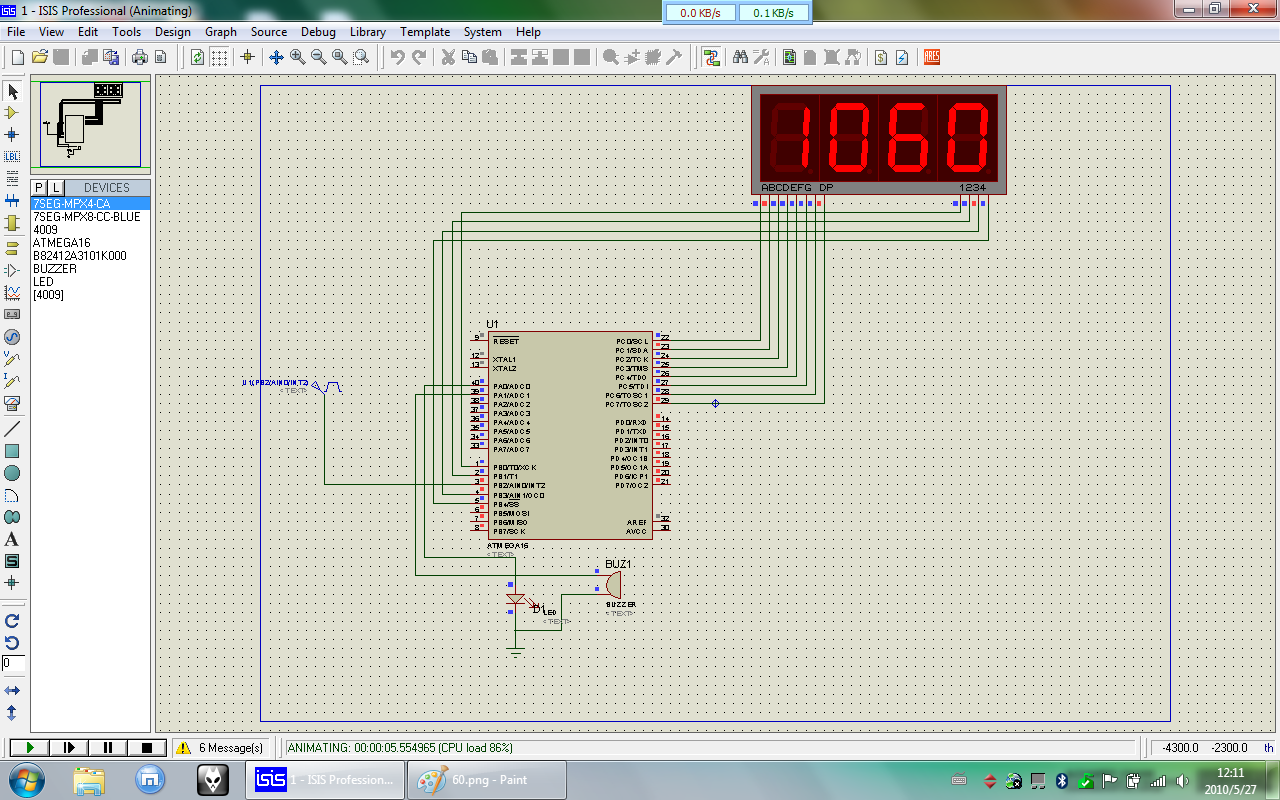Viewport: 1280px width, 800px height.
Task: Click the X-Mirror horizontal flip icon
Action: pos(12,690)
